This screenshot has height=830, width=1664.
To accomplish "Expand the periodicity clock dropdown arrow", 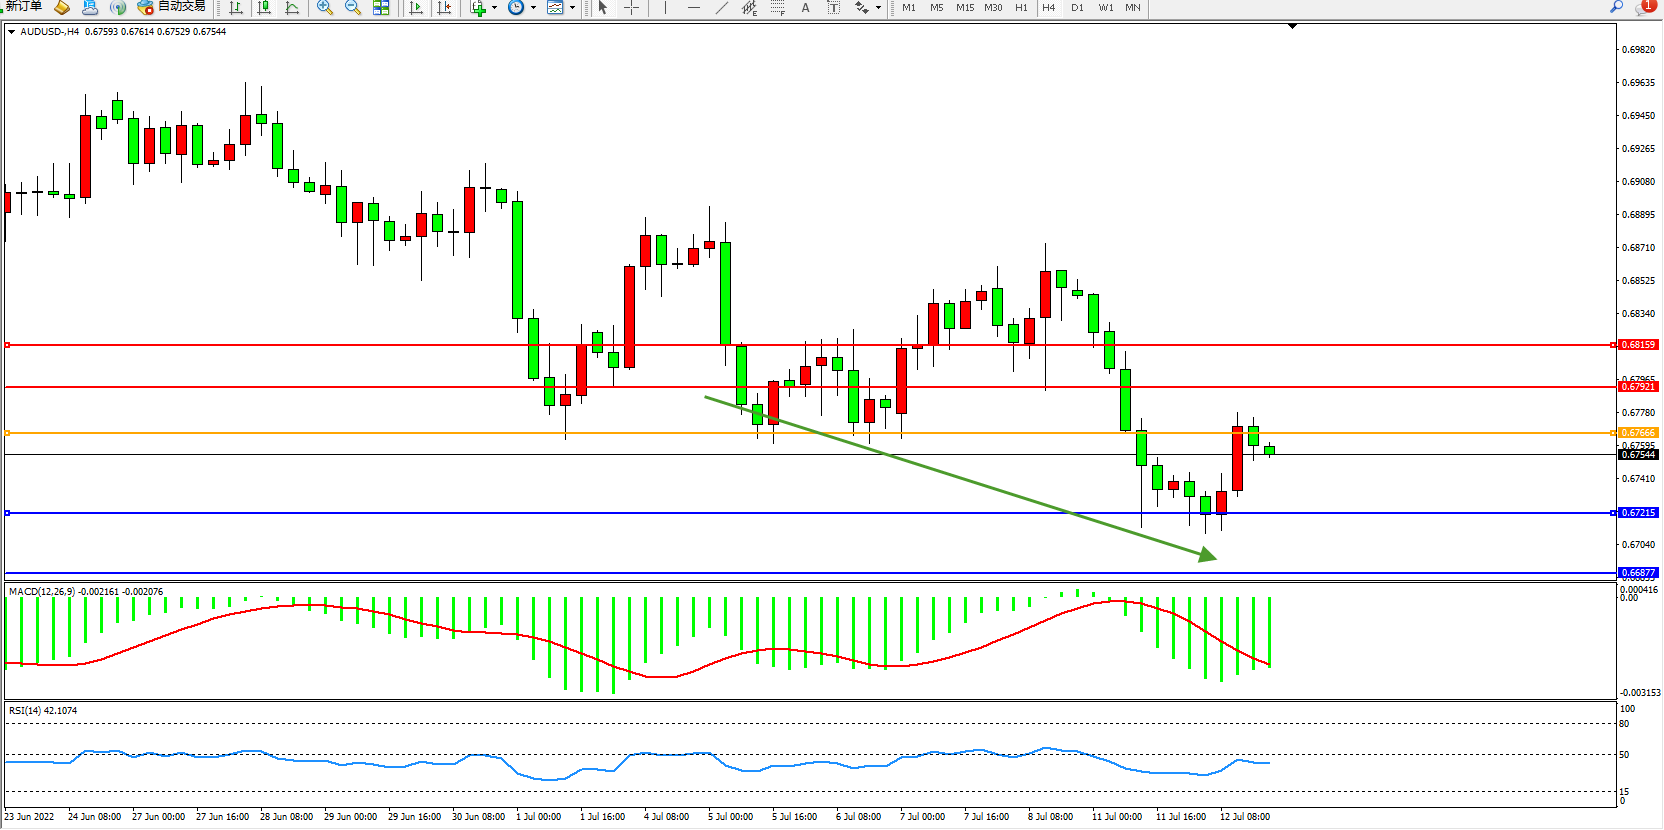I will [533, 8].
